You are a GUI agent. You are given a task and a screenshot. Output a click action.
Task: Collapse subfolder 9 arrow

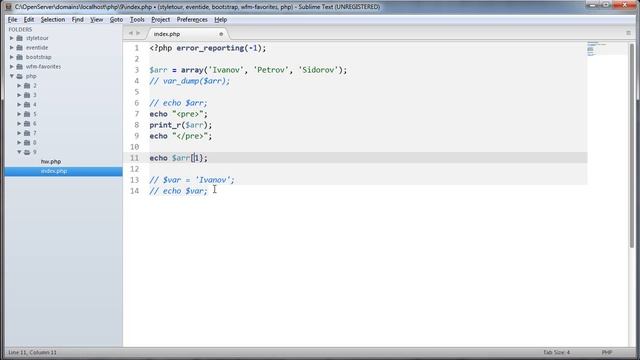point(19,152)
